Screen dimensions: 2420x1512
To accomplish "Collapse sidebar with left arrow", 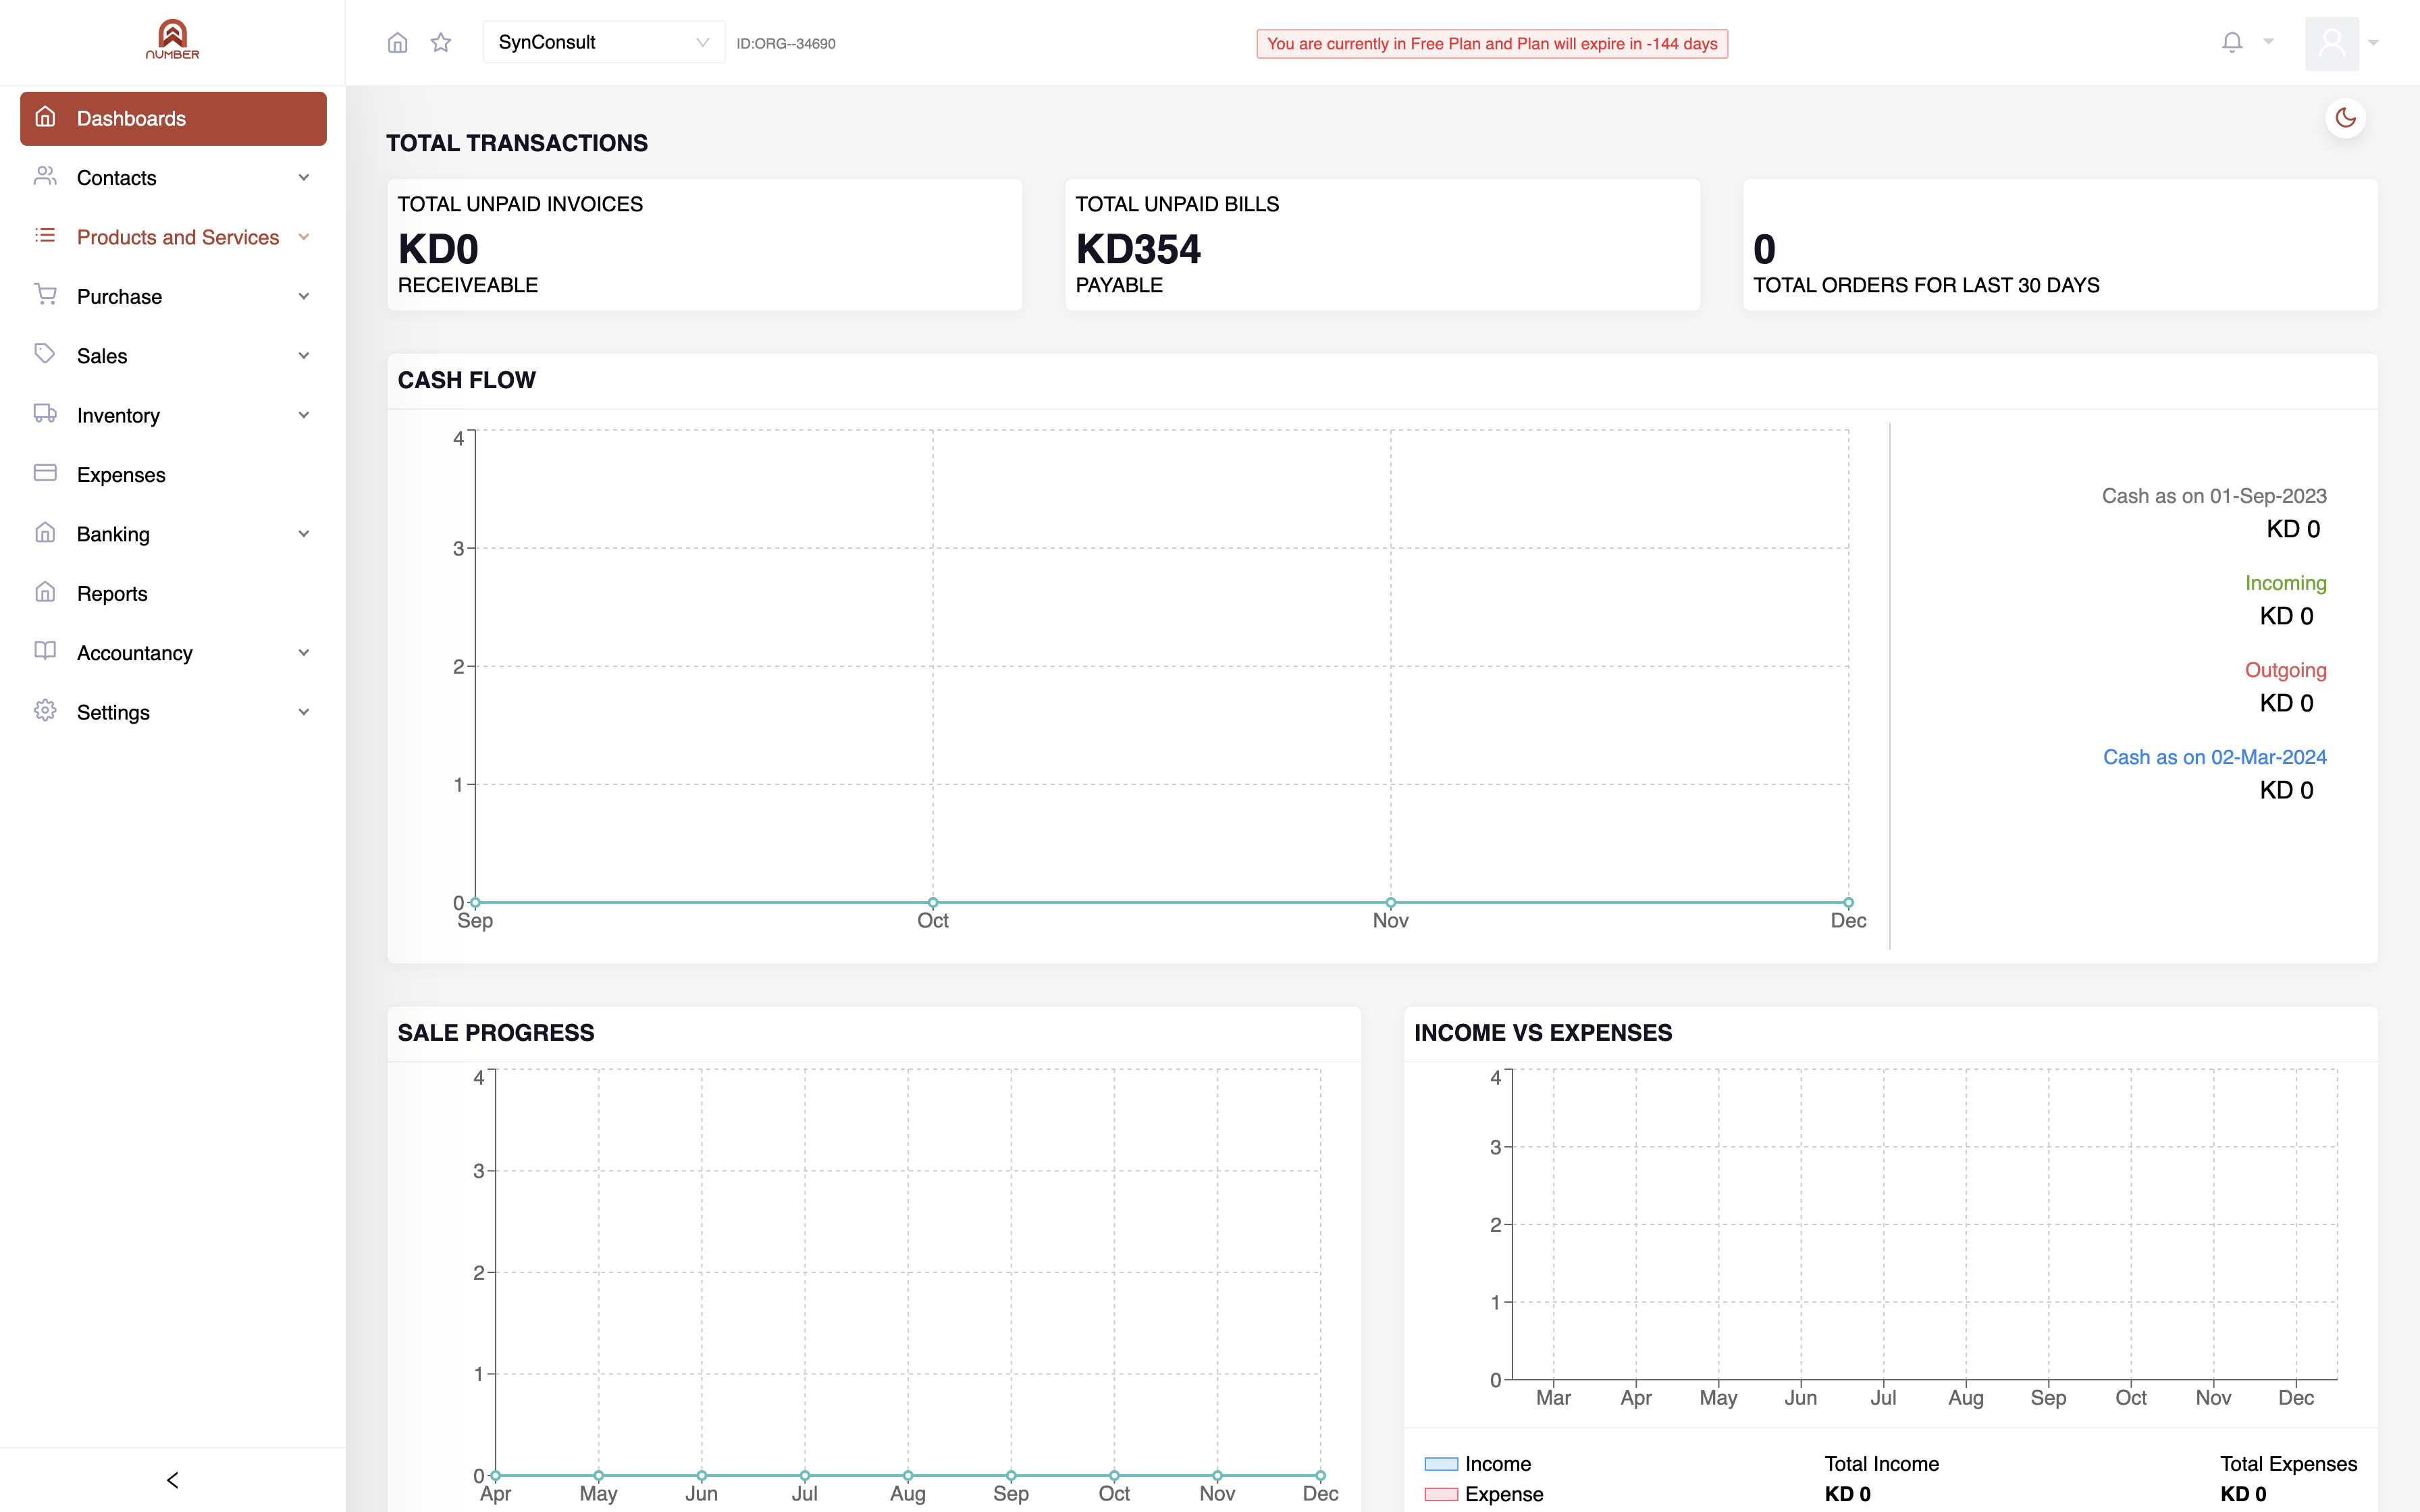I will click(172, 1480).
